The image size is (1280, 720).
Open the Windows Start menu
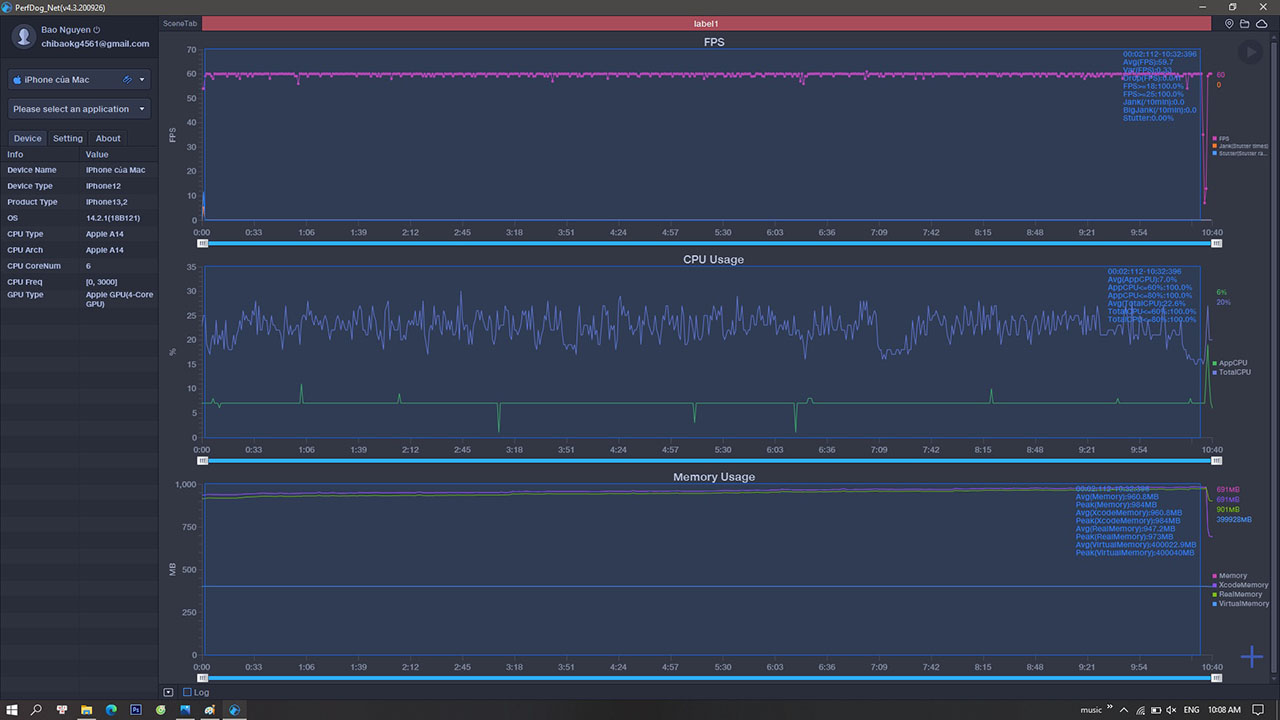[x=11, y=709]
